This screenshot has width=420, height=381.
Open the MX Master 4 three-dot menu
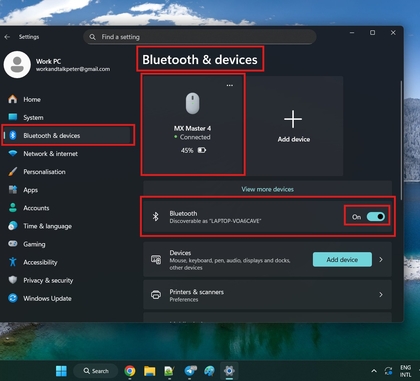(x=230, y=85)
